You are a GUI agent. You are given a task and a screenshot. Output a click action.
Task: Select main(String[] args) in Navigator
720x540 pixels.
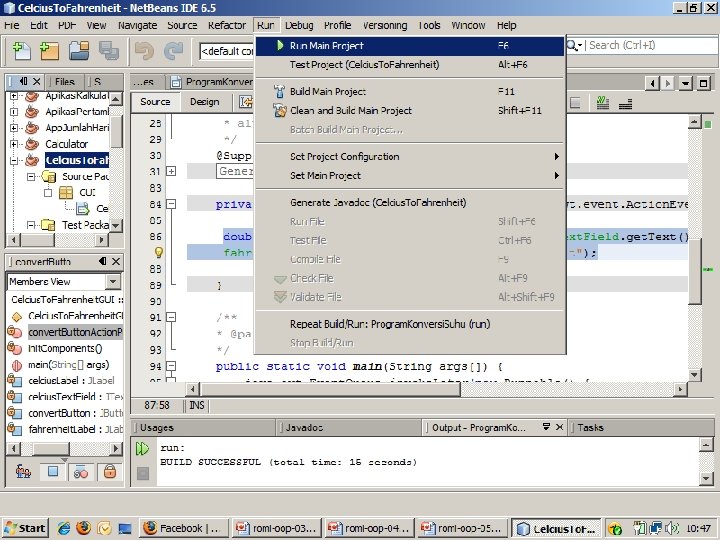(68, 365)
